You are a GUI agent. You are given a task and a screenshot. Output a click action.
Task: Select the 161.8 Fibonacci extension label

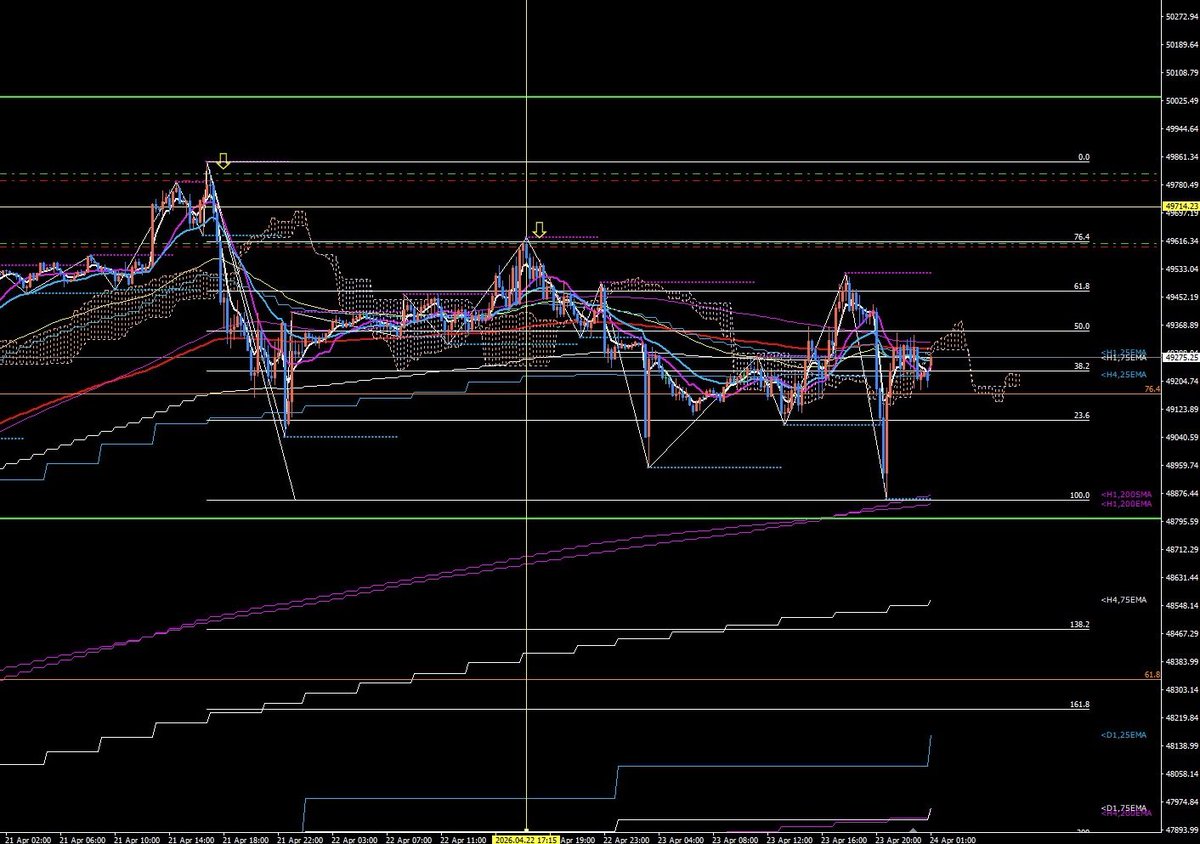pyautogui.click(x=1080, y=704)
